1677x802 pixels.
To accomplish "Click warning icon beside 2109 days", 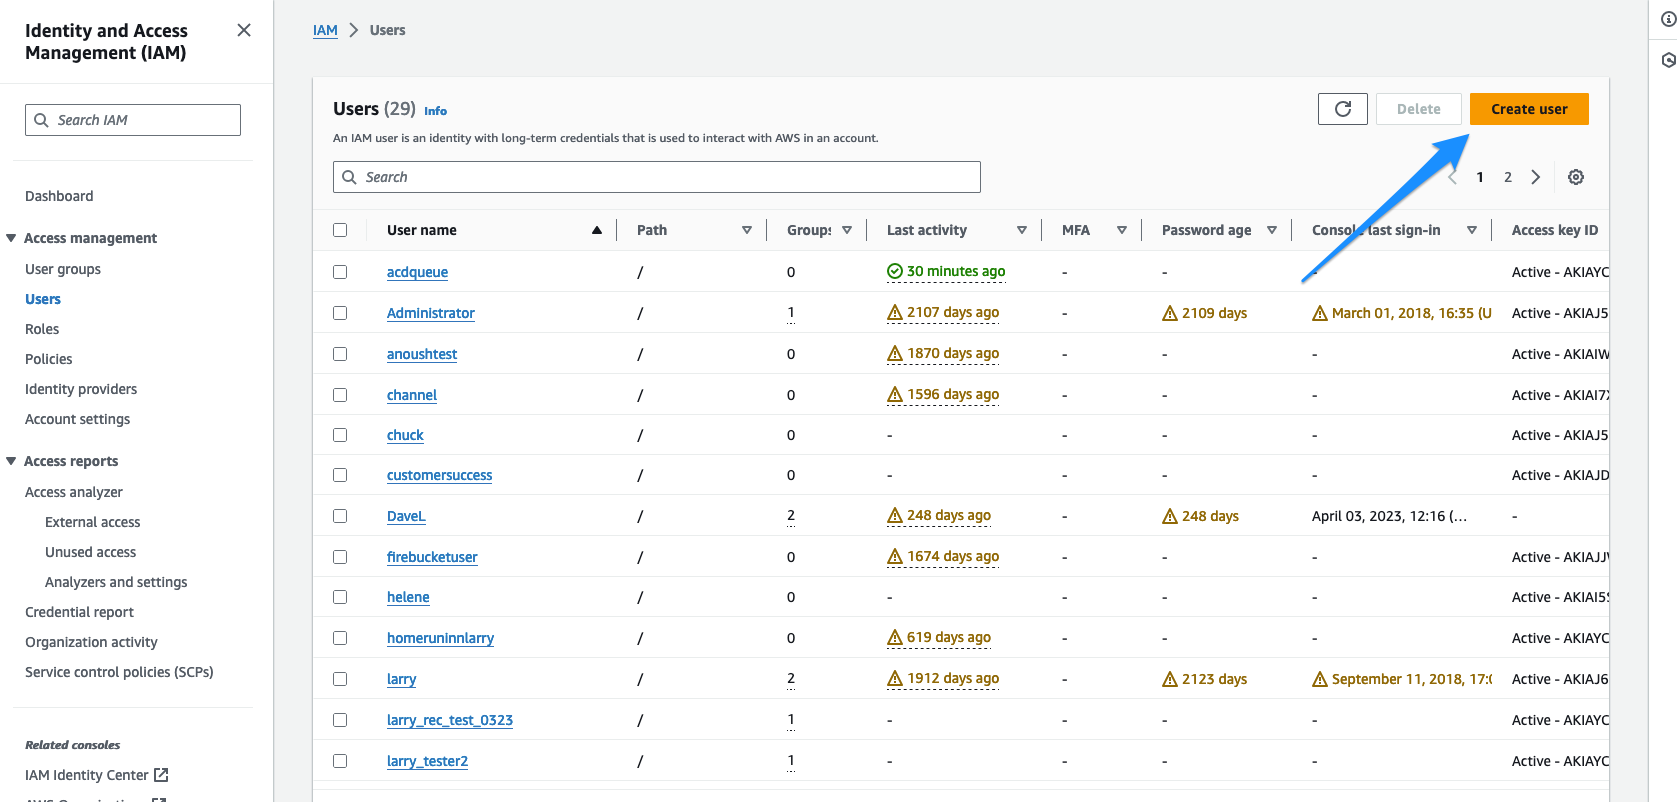I will [x=1170, y=313].
